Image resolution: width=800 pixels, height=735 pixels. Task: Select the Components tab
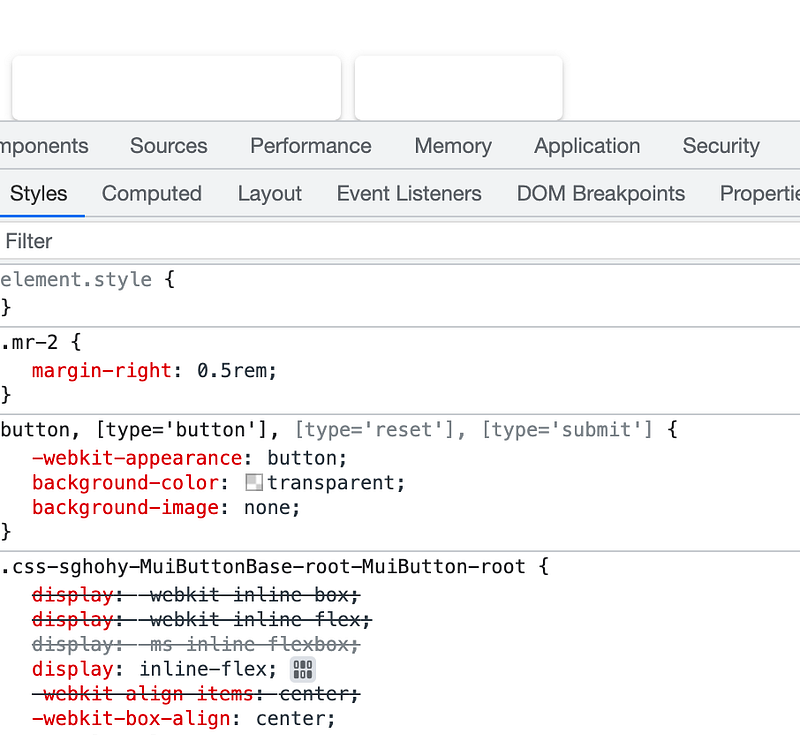point(44,146)
